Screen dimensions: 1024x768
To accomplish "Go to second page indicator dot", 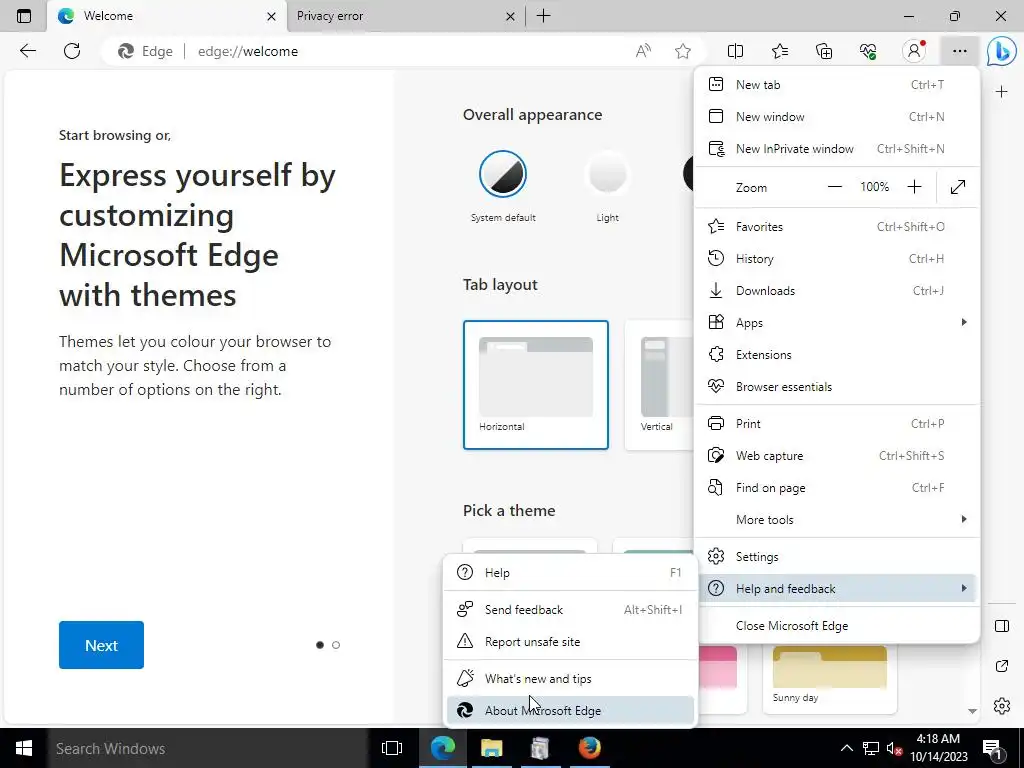I will [336, 645].
